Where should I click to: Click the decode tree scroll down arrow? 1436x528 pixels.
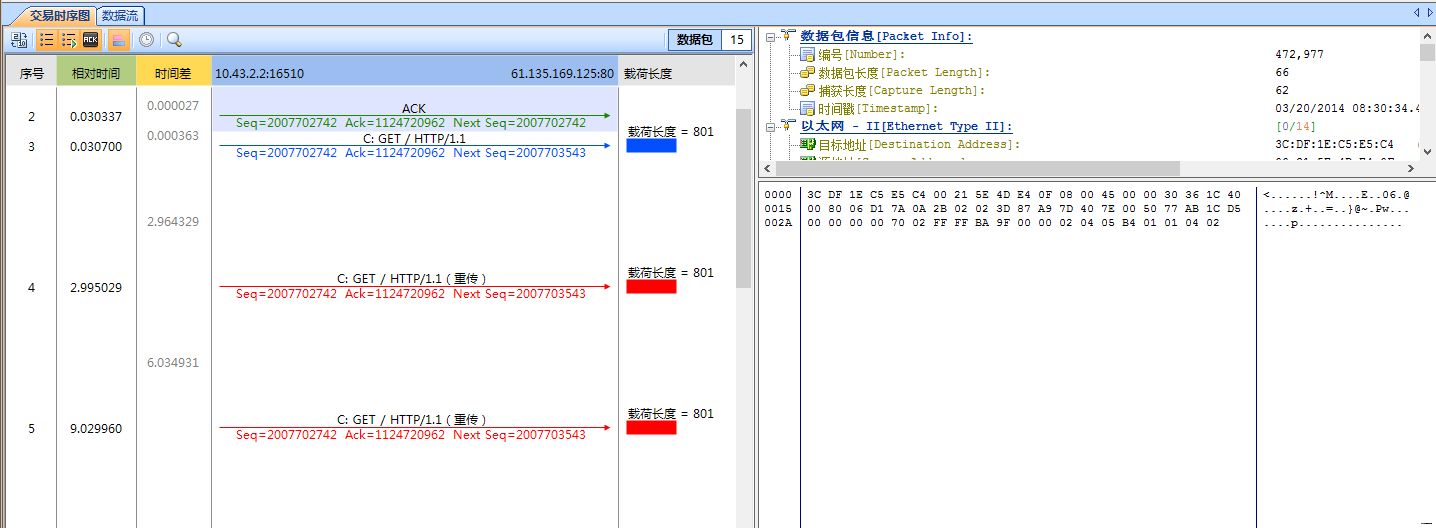pos(1427,153)
